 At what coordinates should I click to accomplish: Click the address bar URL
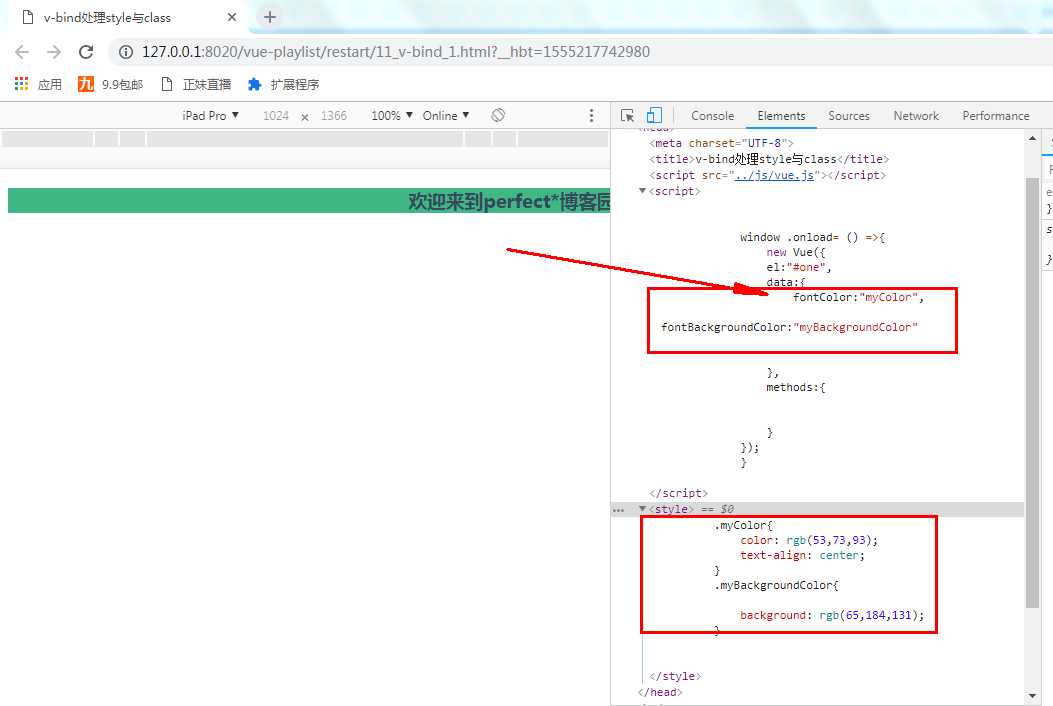[x=396, y=52]
